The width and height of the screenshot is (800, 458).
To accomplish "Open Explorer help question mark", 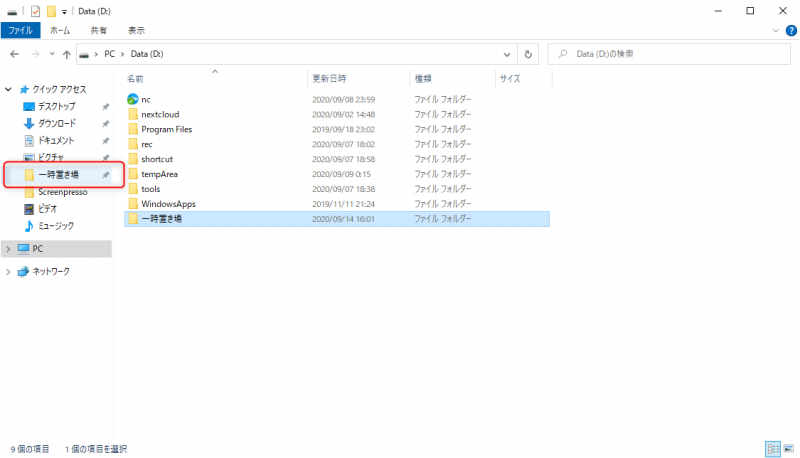I will (x=791, y=31).
